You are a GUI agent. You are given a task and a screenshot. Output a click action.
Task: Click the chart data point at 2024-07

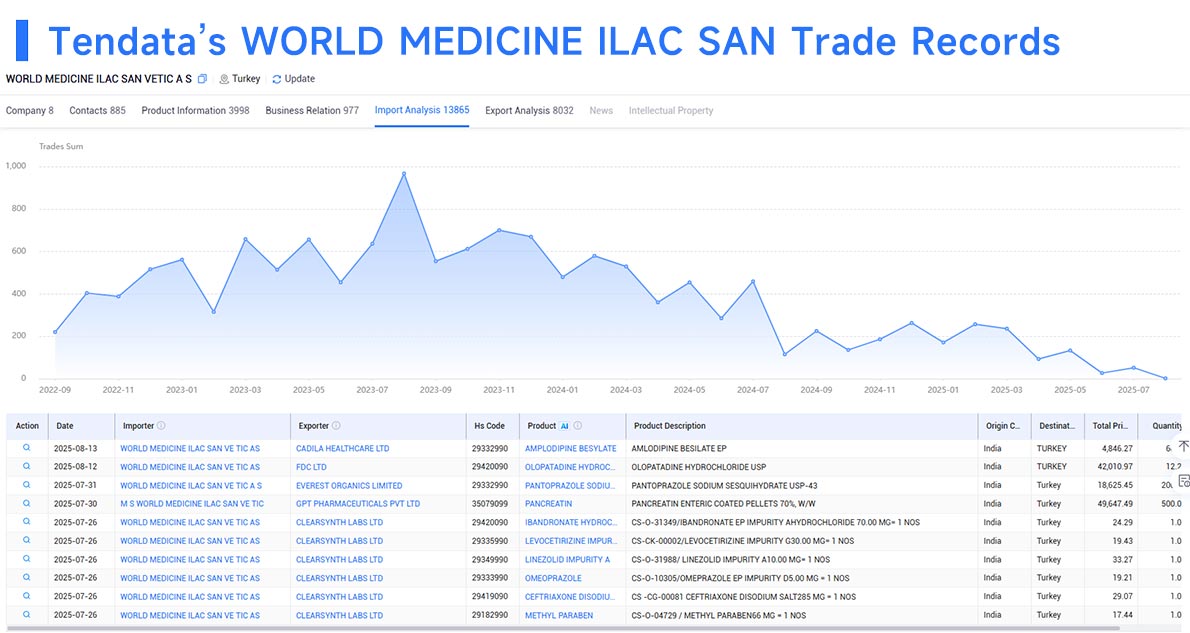(x=753, y=282)
